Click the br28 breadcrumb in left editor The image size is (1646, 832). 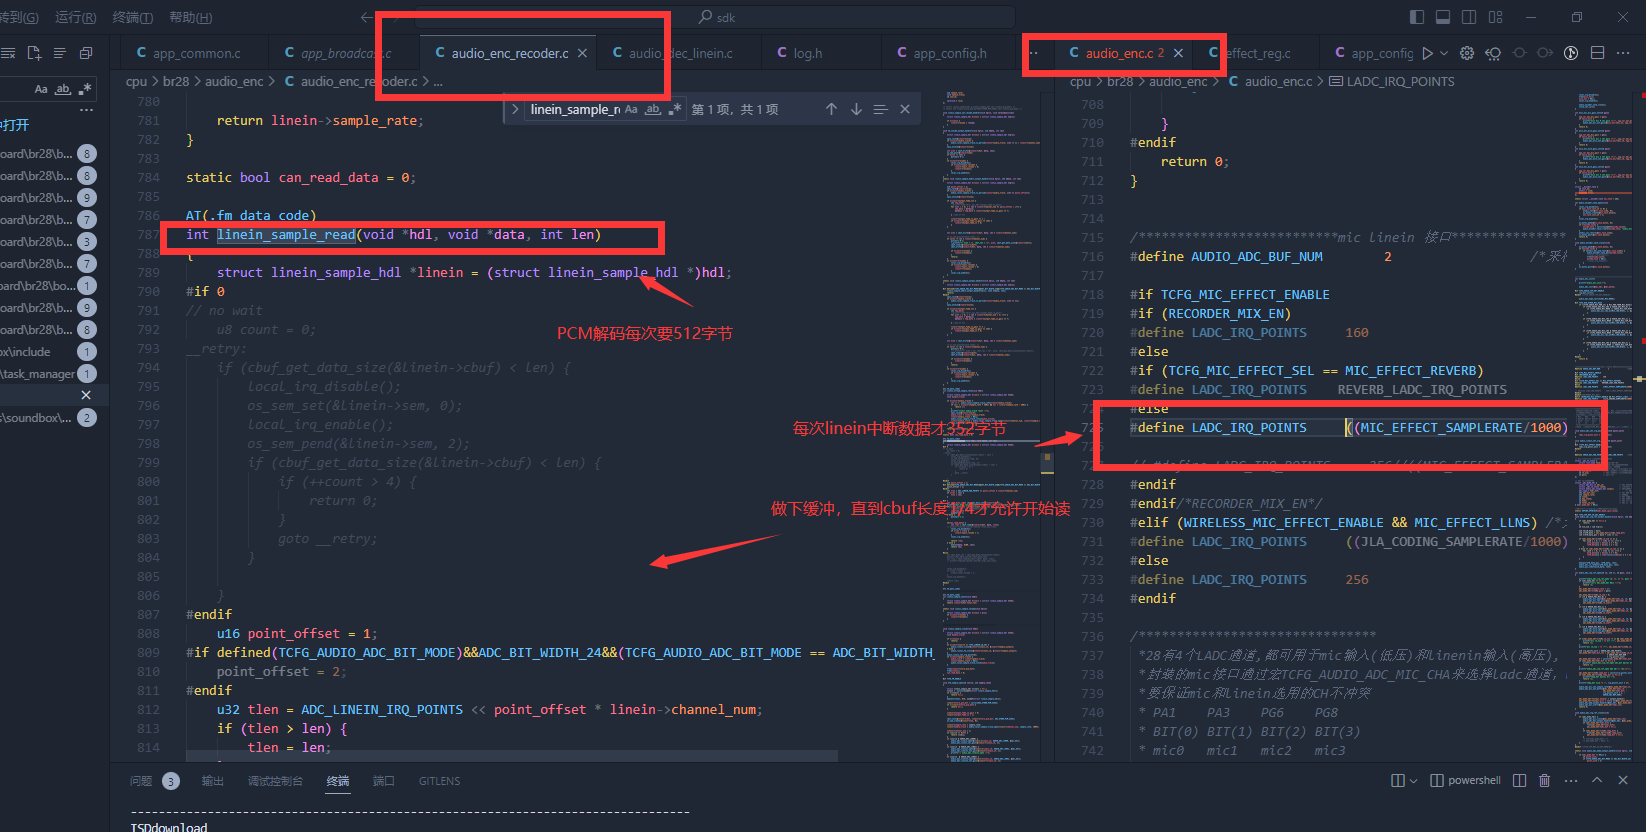[176, 81]
